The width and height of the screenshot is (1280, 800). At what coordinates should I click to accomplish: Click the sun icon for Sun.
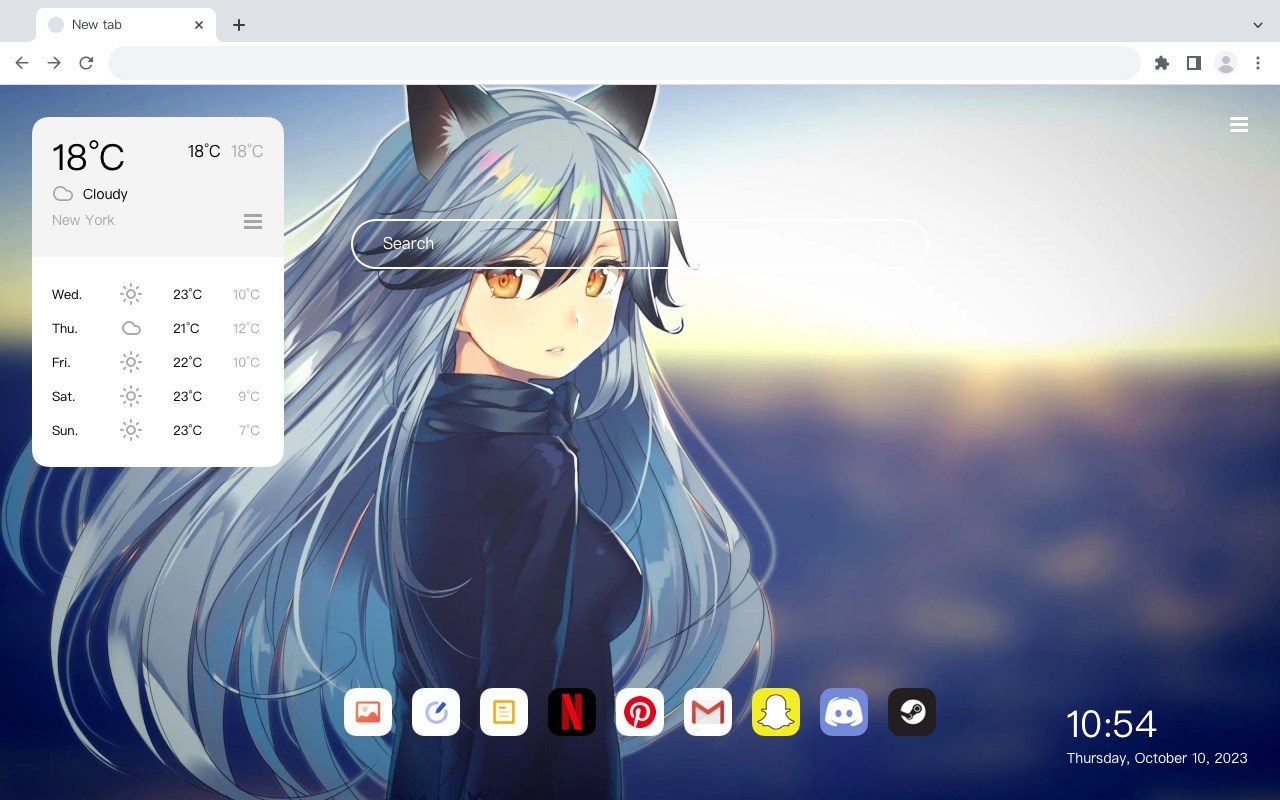pyautogui.click(x=131, y=430)
